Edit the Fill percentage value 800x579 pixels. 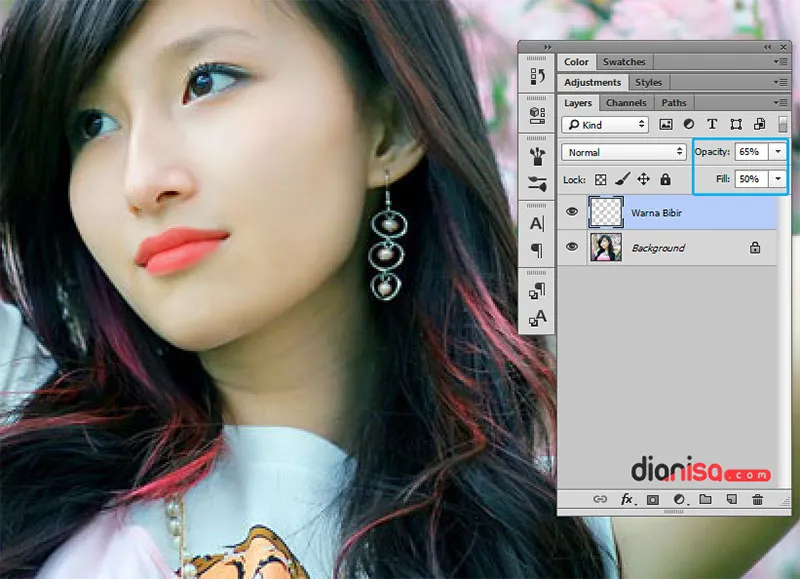pos(748,178)
